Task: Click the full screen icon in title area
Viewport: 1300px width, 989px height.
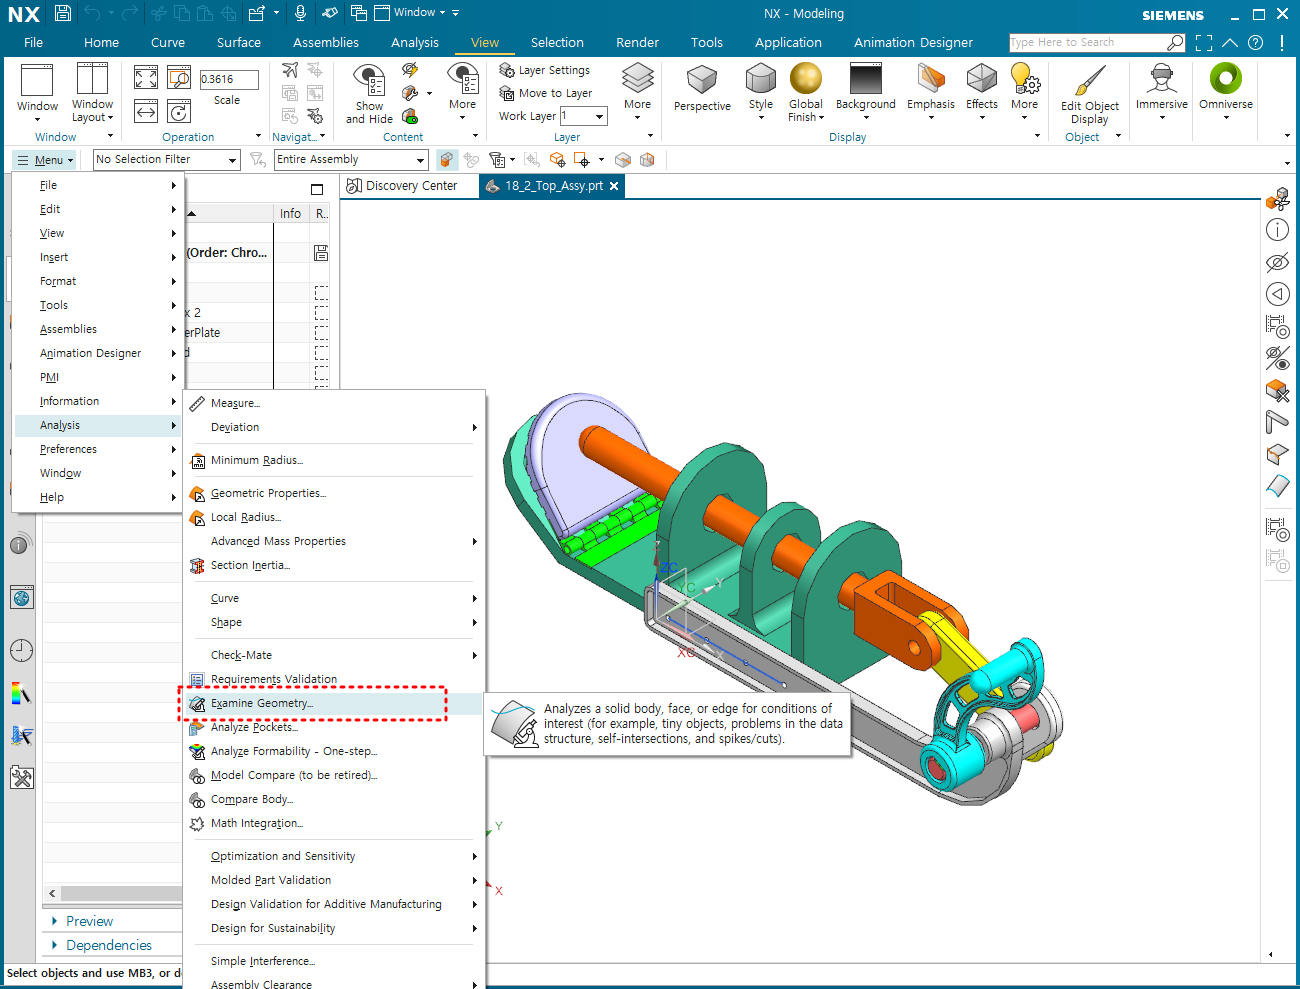Action: pos(1204,42)
